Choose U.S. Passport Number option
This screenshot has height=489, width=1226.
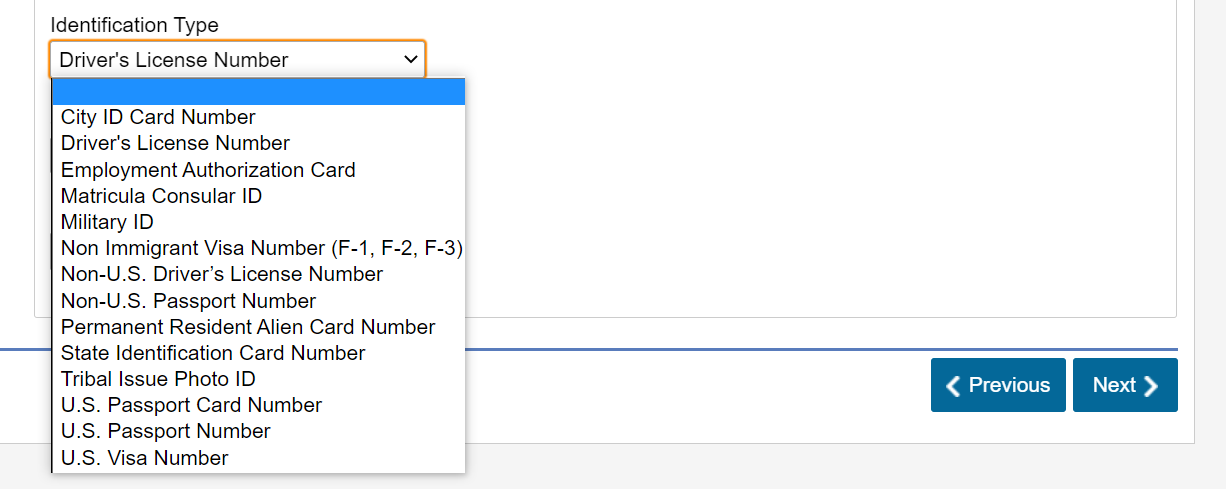259,431
